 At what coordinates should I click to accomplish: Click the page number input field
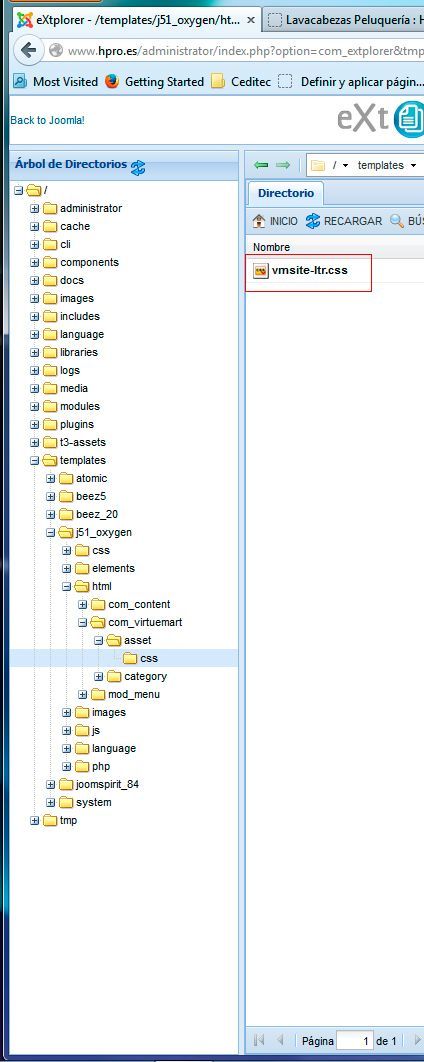(356, 1040)
